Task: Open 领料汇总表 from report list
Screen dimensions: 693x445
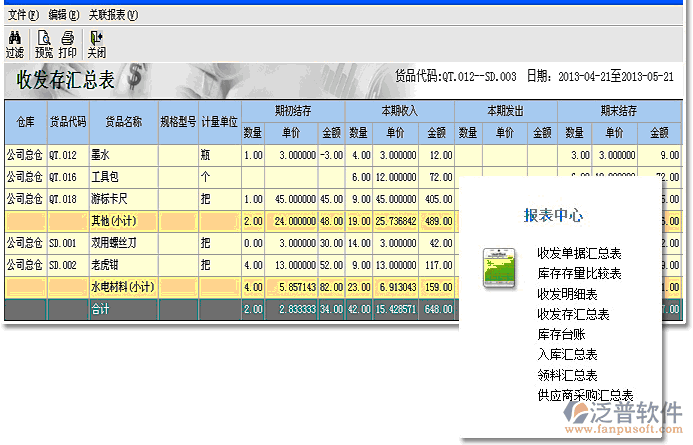Action: [567, 375]
